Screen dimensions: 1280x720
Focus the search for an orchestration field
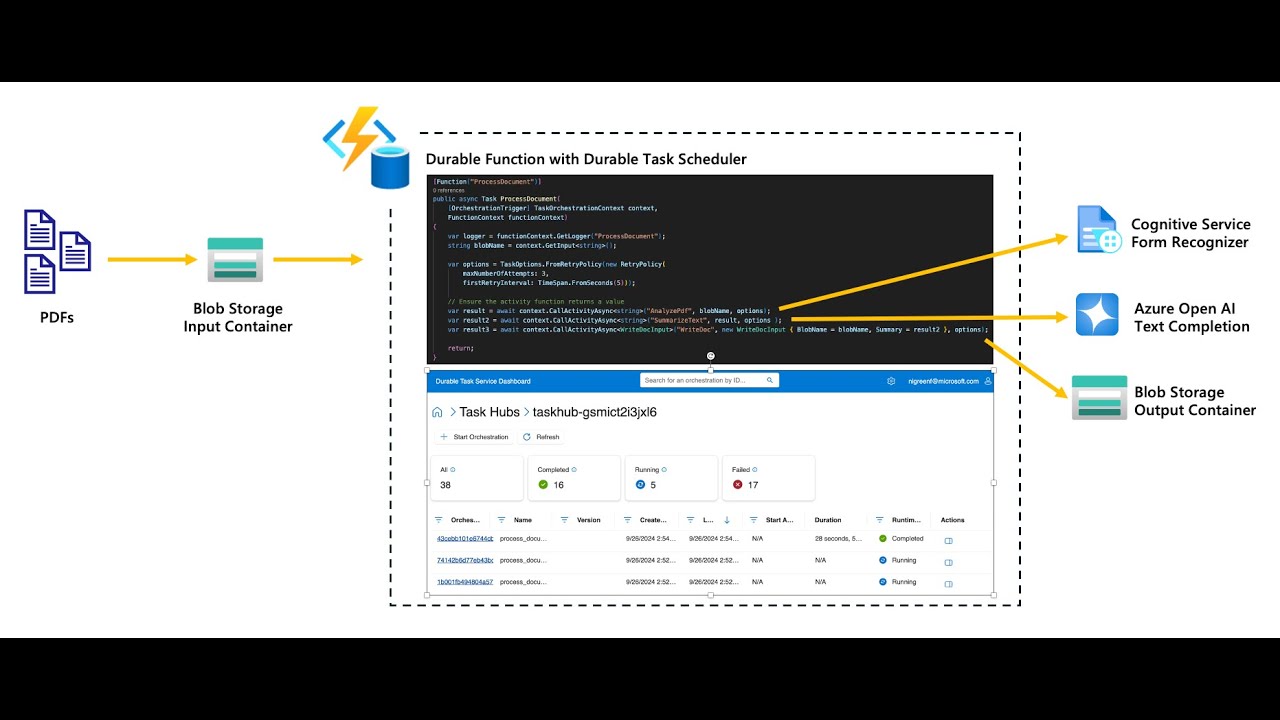709,381
